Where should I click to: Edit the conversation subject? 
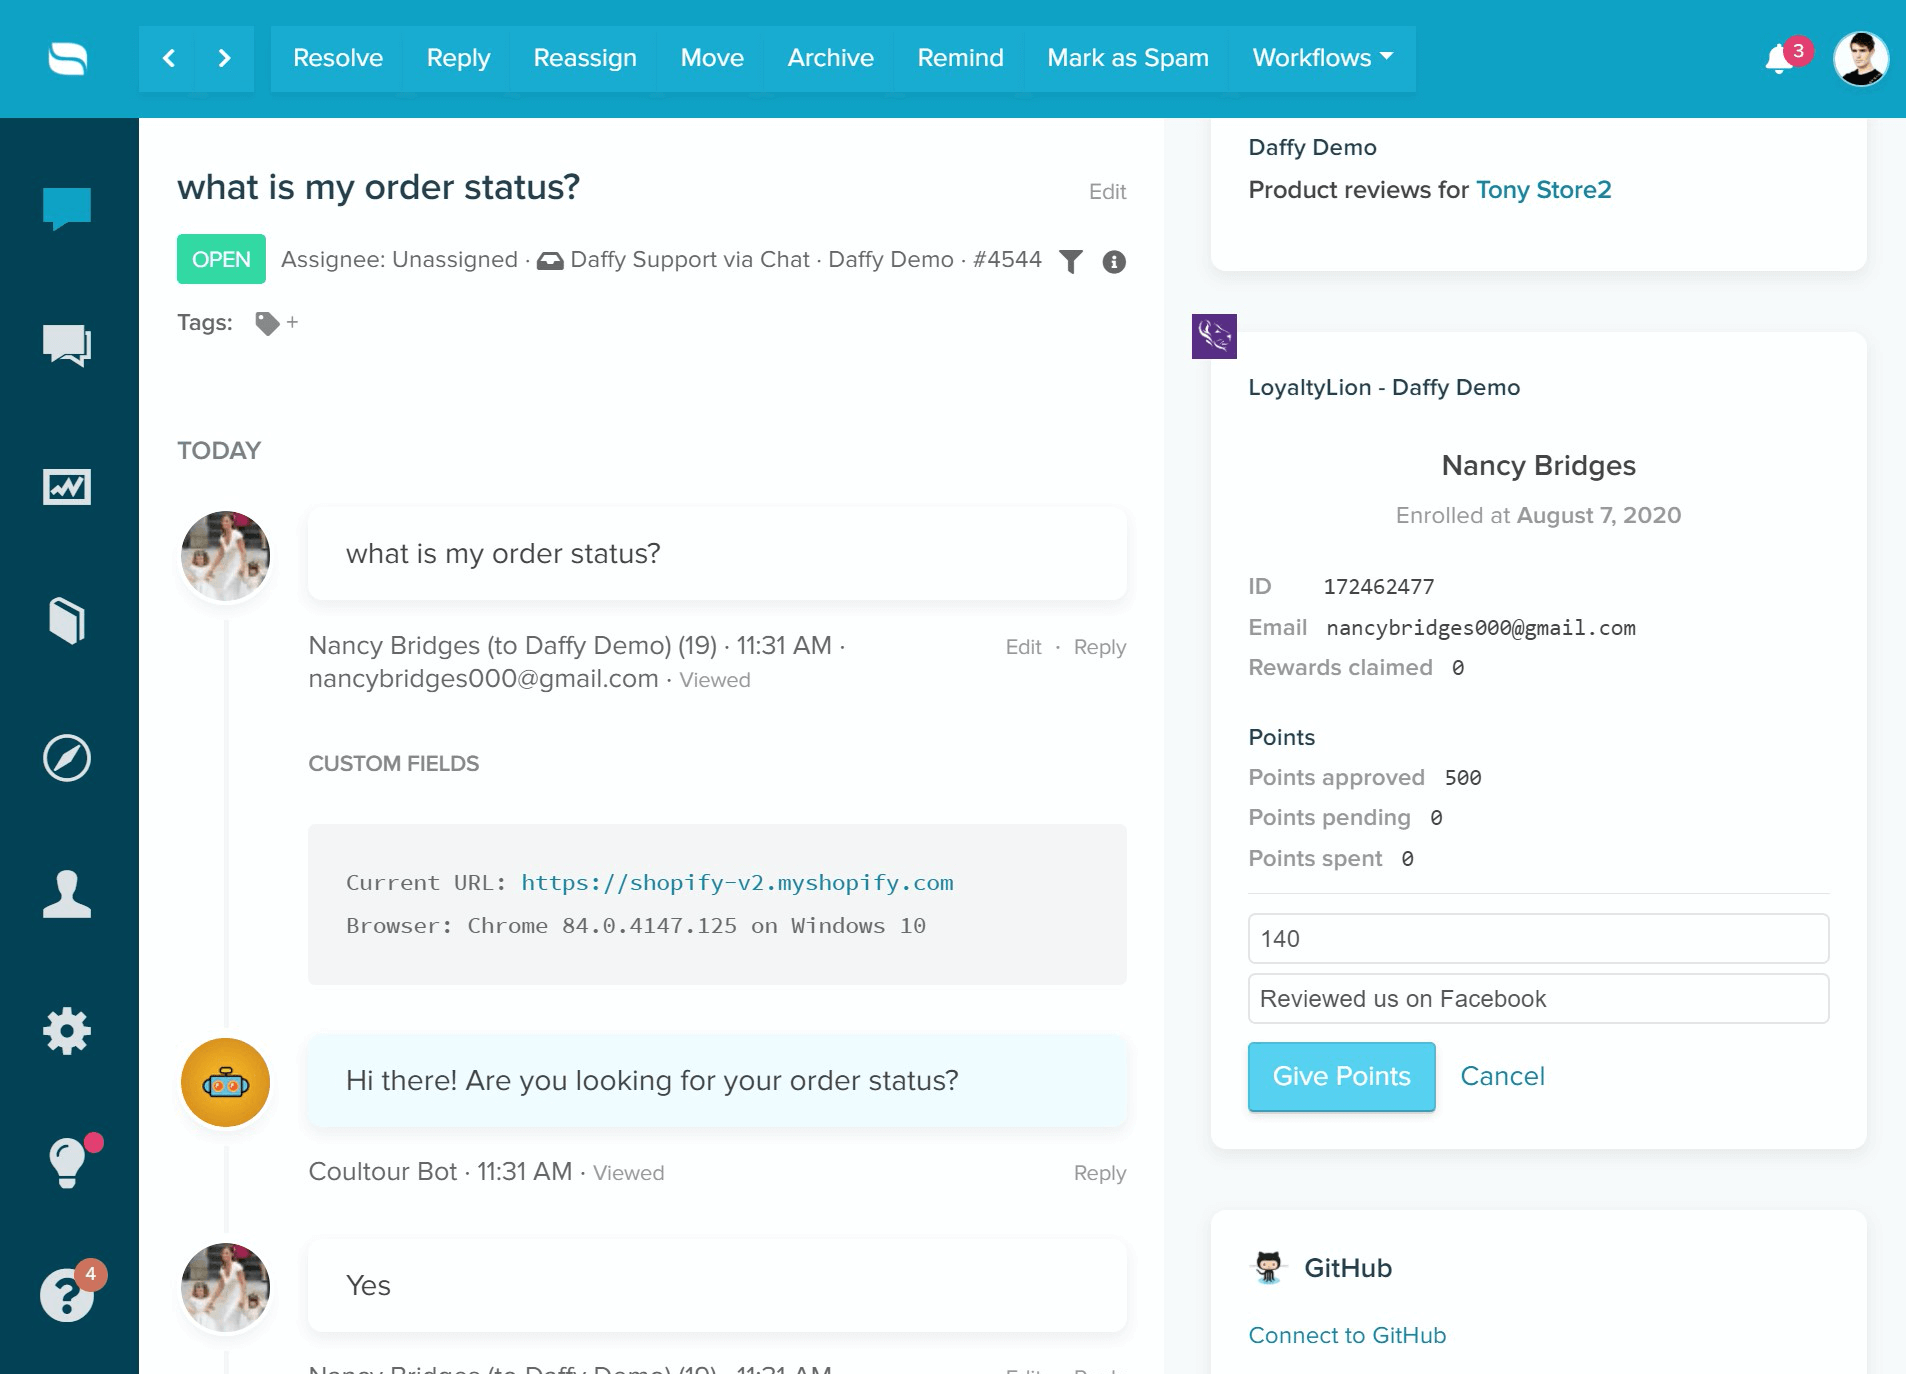tap(1107, 192)
